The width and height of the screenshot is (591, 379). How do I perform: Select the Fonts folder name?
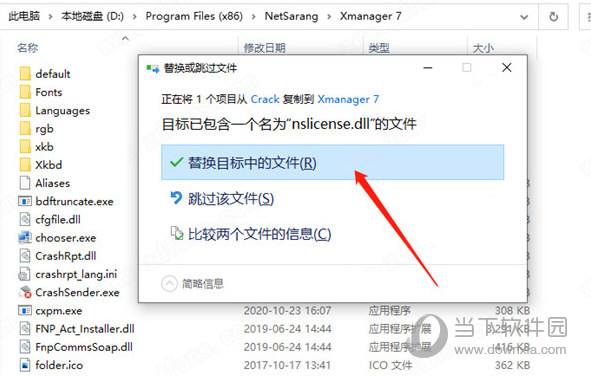tap(49, 92)
